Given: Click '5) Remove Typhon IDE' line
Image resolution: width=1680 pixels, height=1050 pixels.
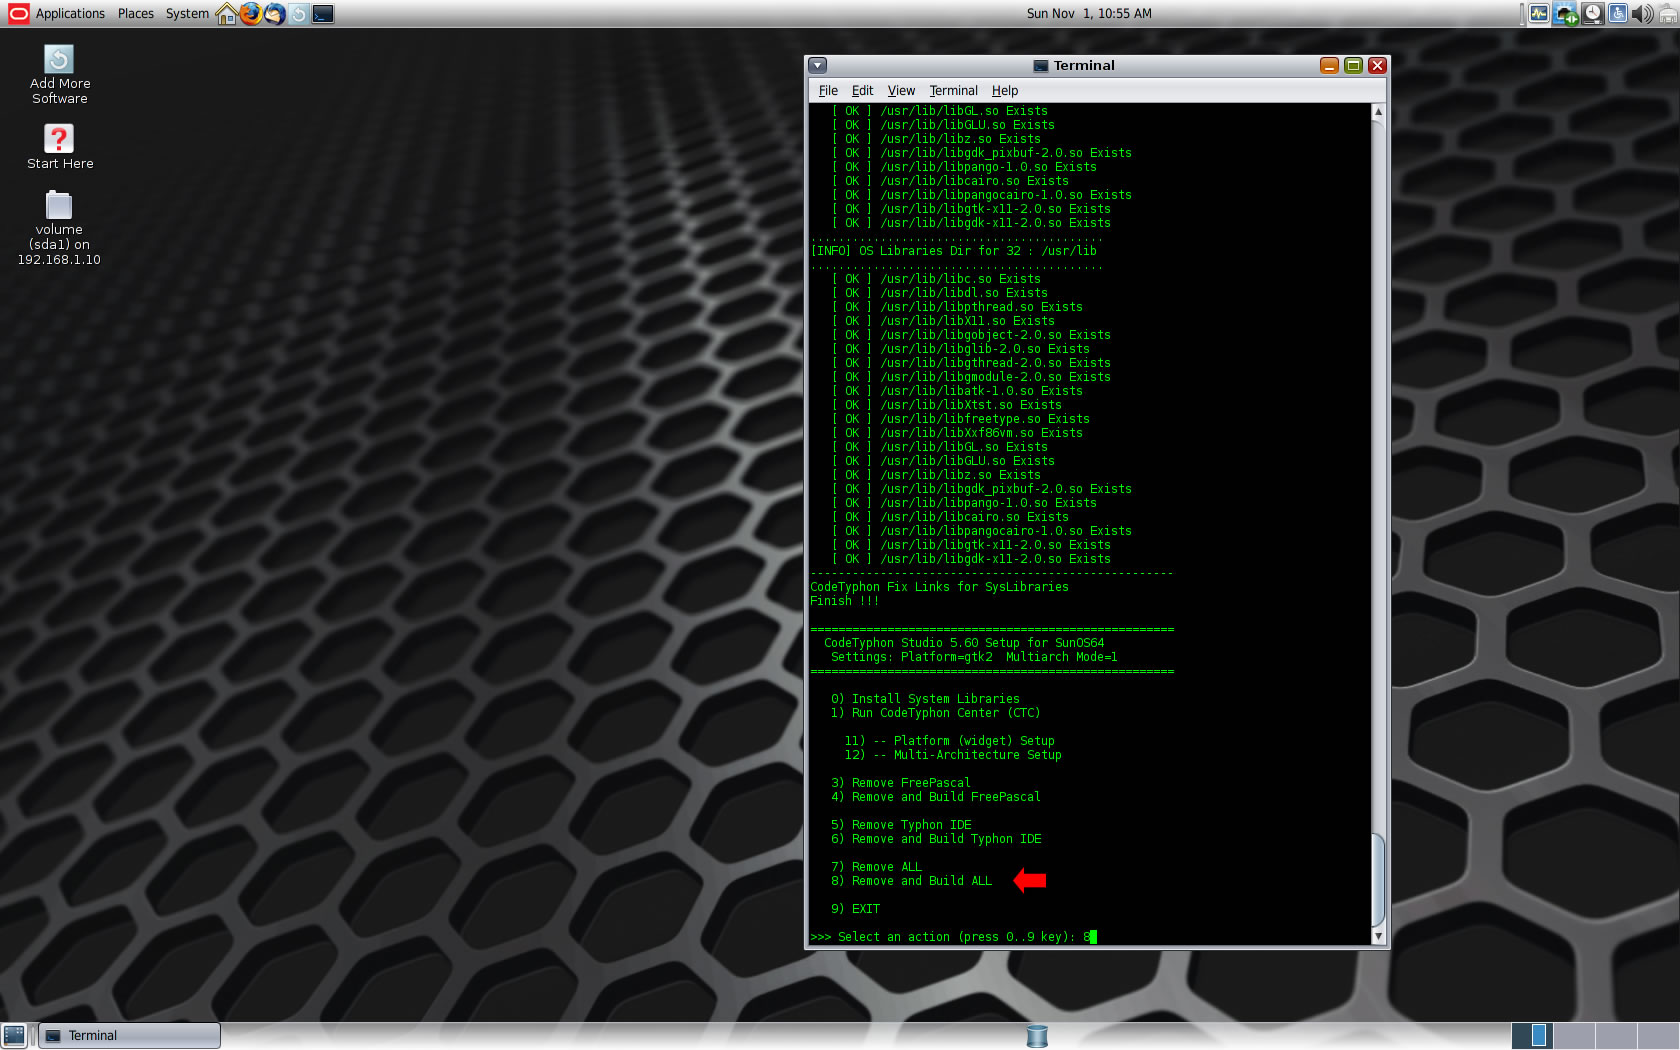Looking at the screenshot, I should pyautogui.click(x=901, y=825).
